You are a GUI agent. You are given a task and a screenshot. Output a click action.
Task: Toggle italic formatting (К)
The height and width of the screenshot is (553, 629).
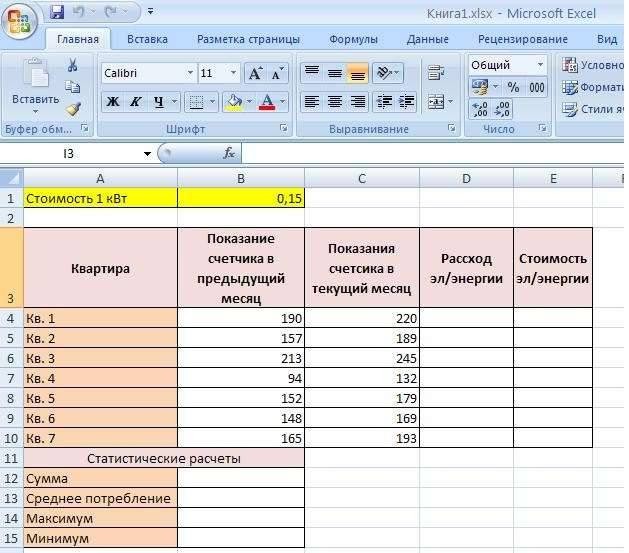click(135, 102)
